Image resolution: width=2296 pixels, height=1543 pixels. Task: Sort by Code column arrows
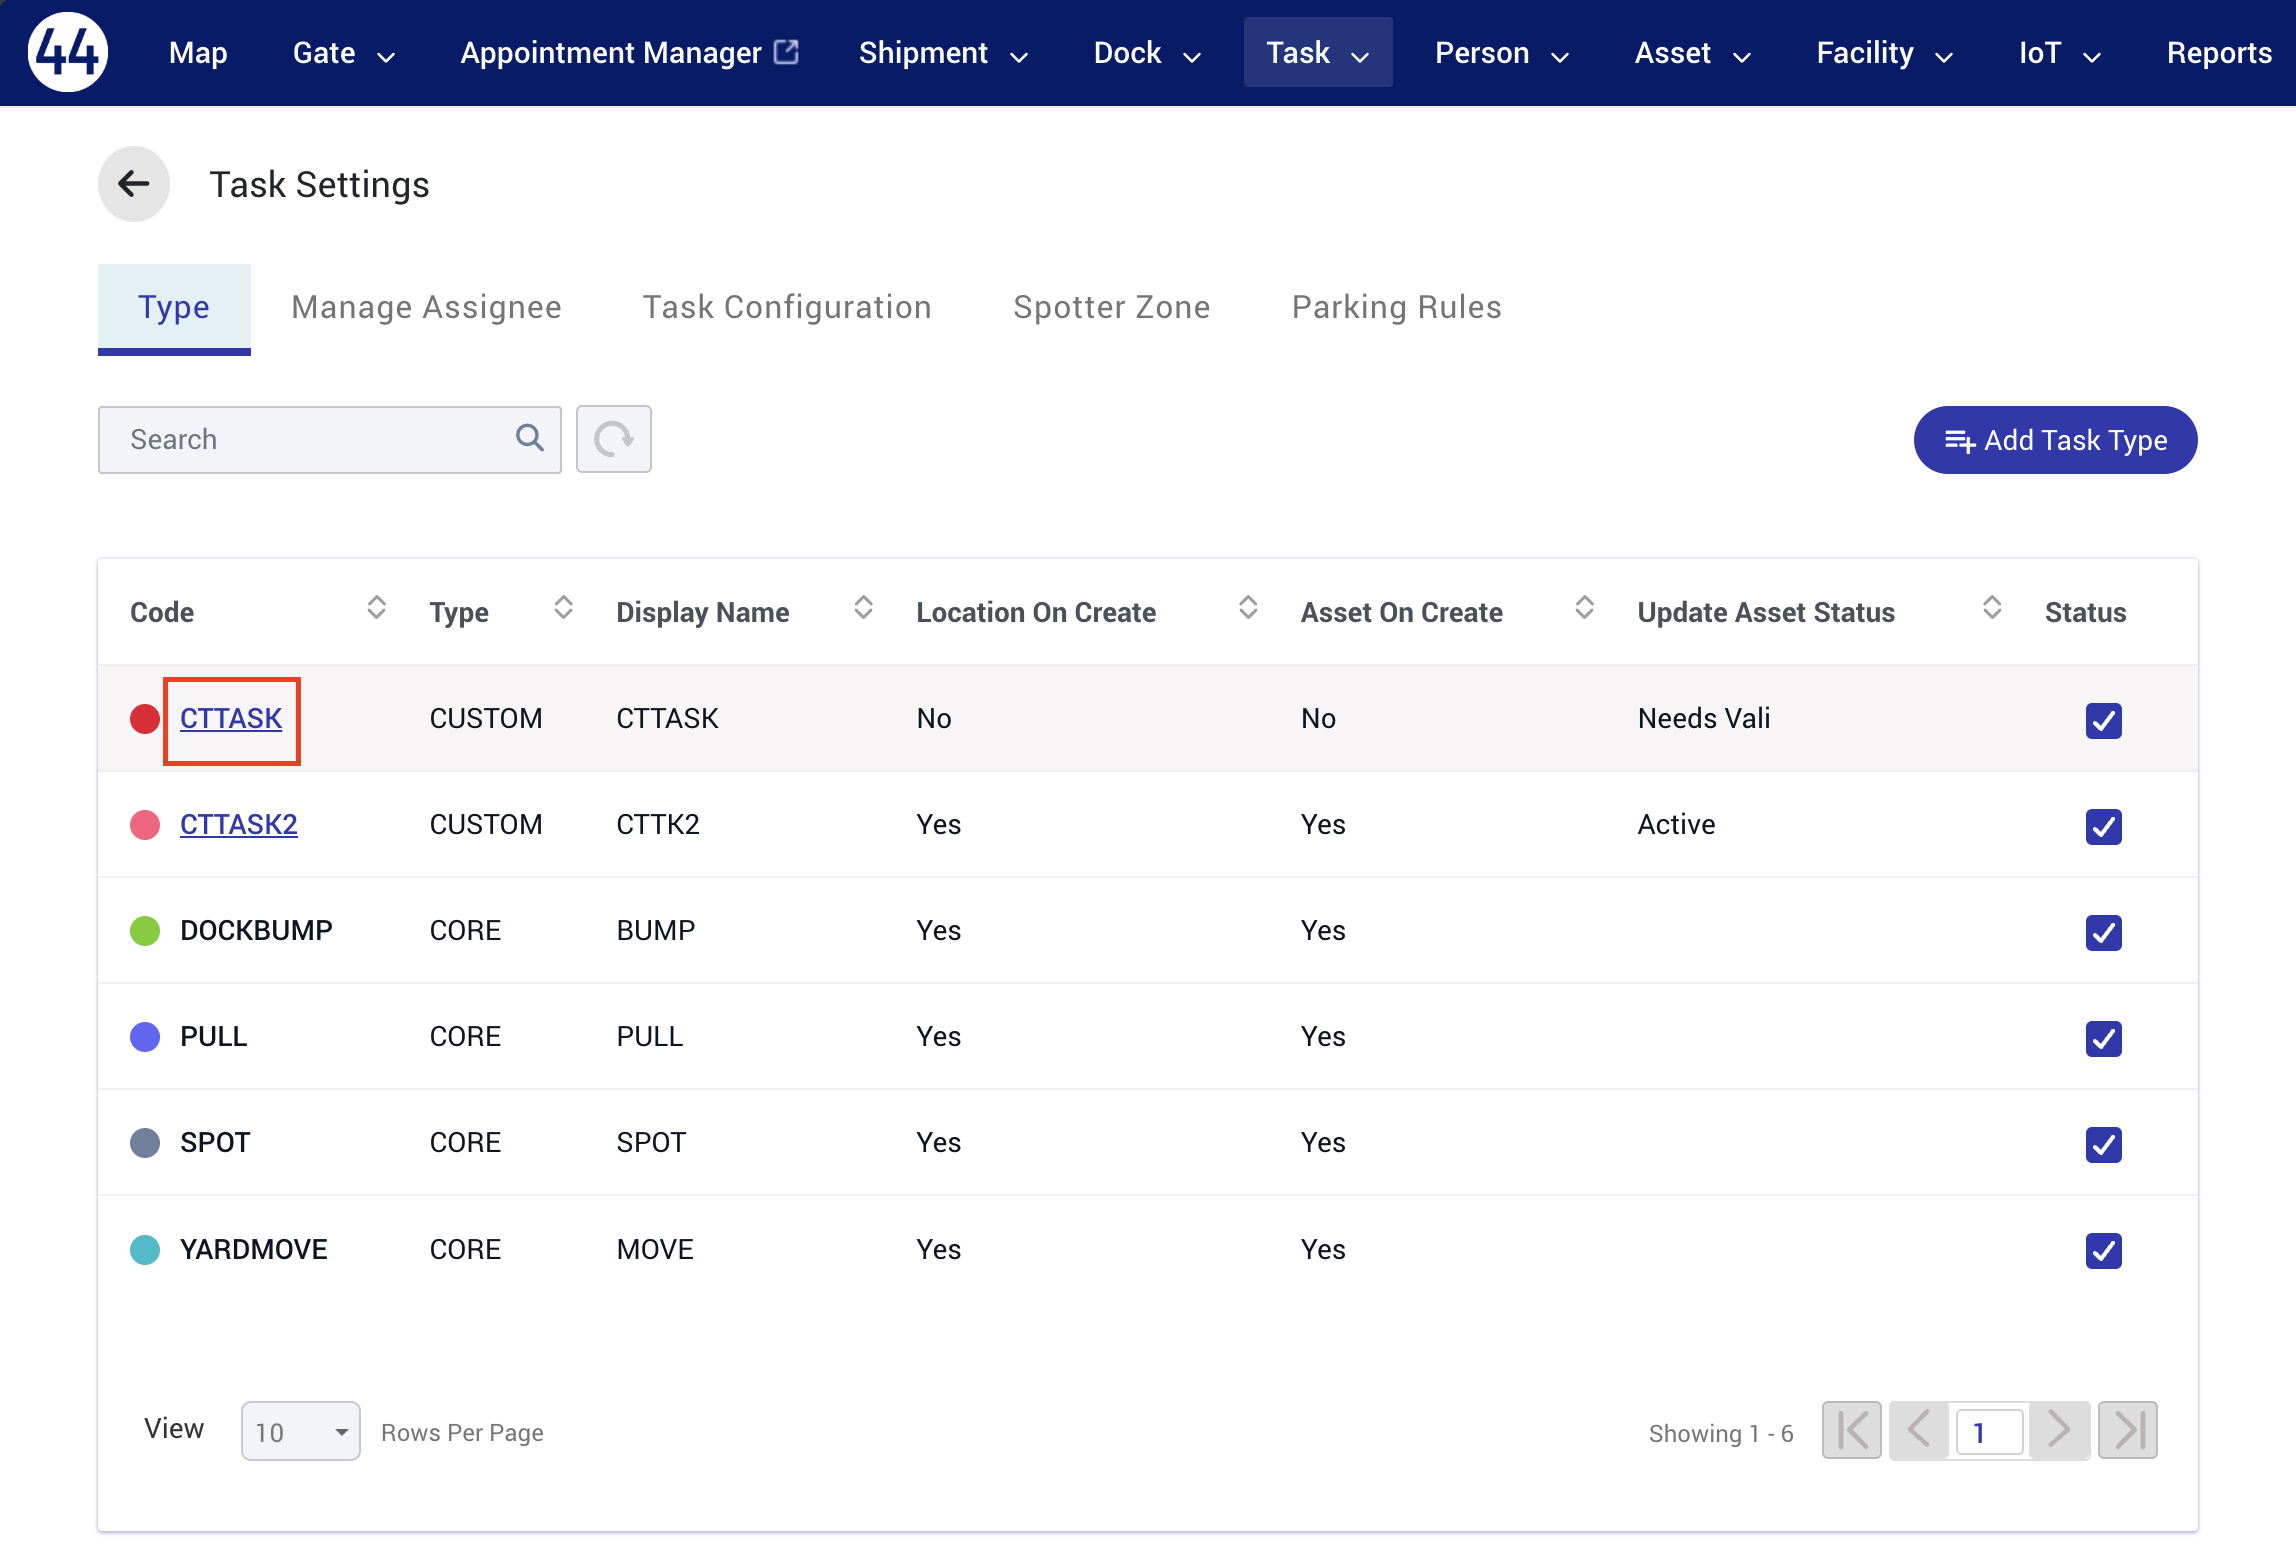(x=376, y=608)
